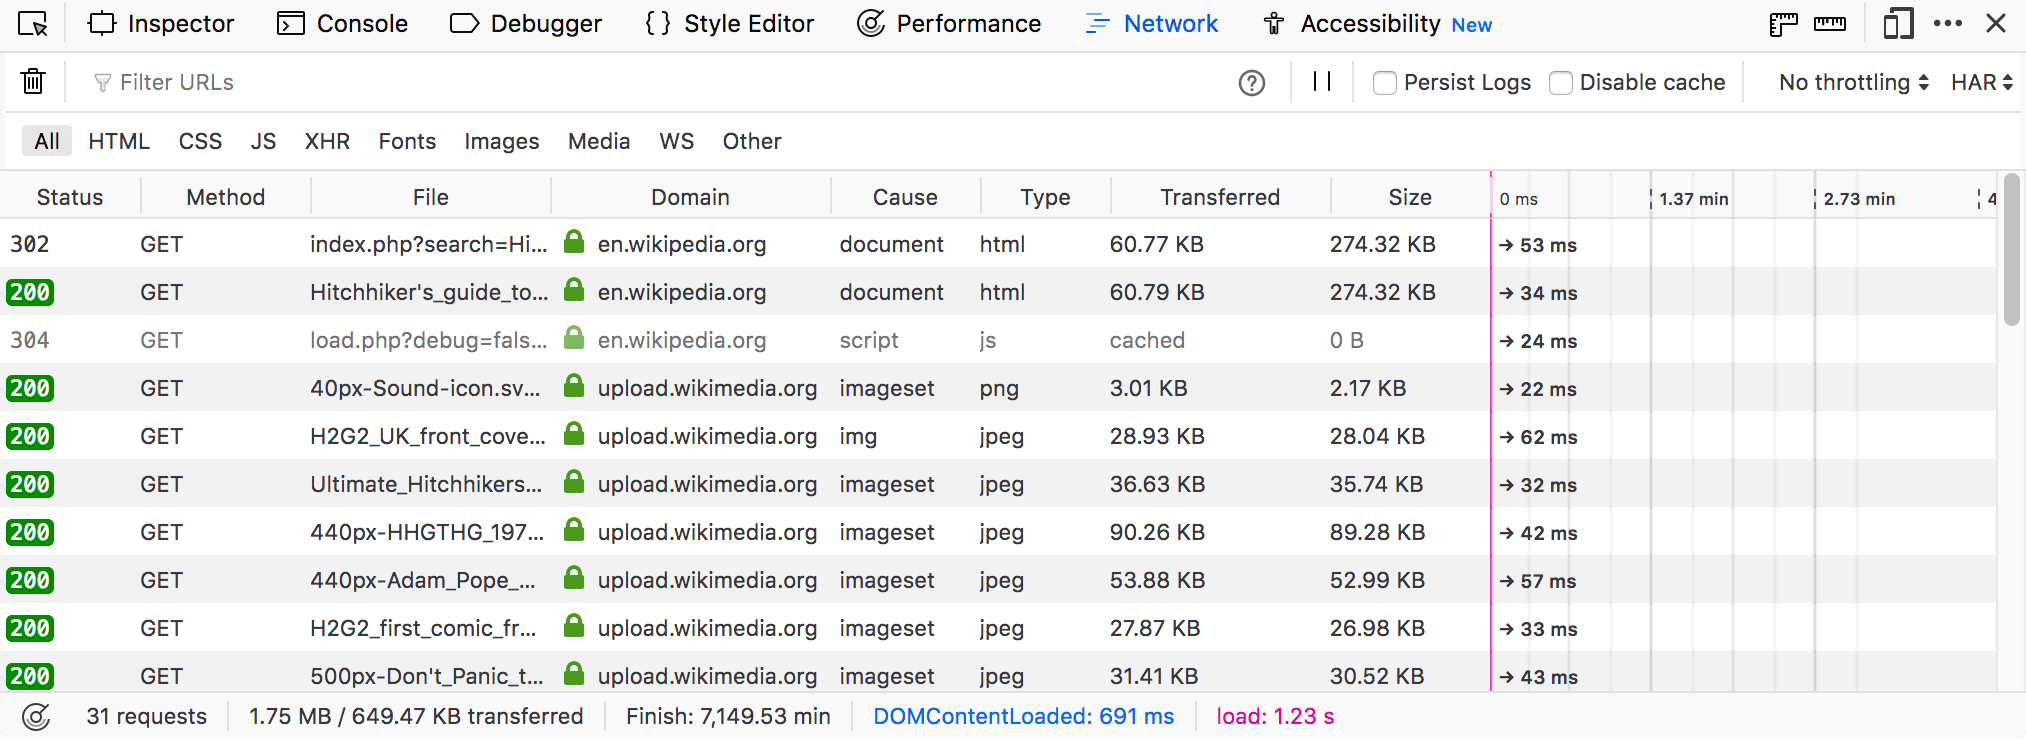
Task: Open the HAR export dropdown
Action: point(1981,82)
